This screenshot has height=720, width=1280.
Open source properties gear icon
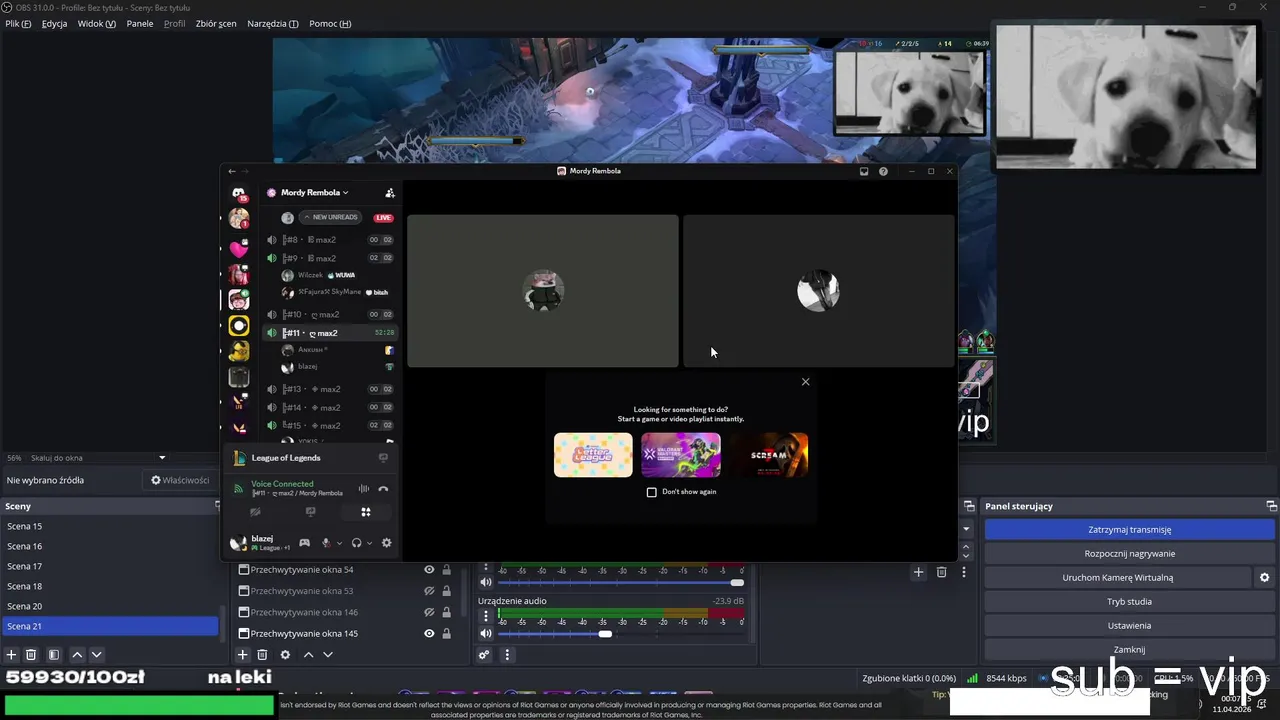click(285, 655)
